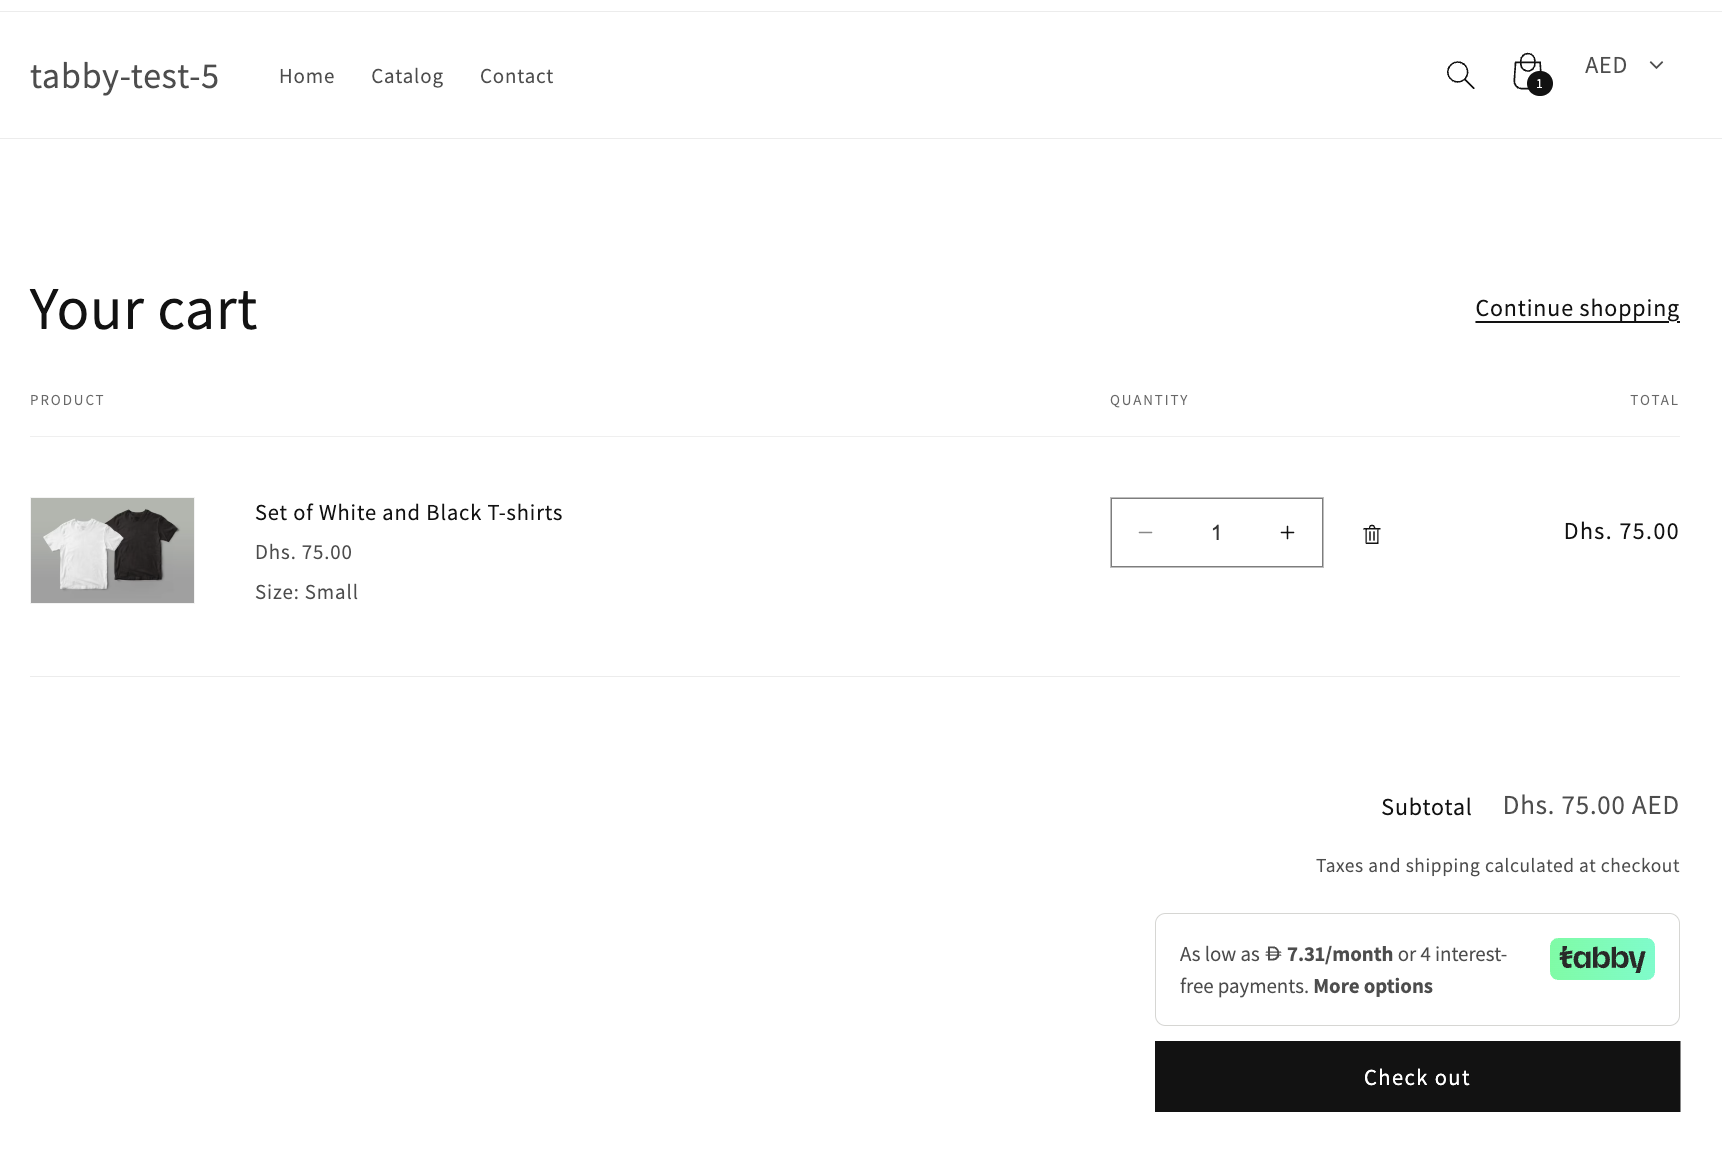Click the cart item count badge
This screenshot has width=1722, height=1152.
1541,84
